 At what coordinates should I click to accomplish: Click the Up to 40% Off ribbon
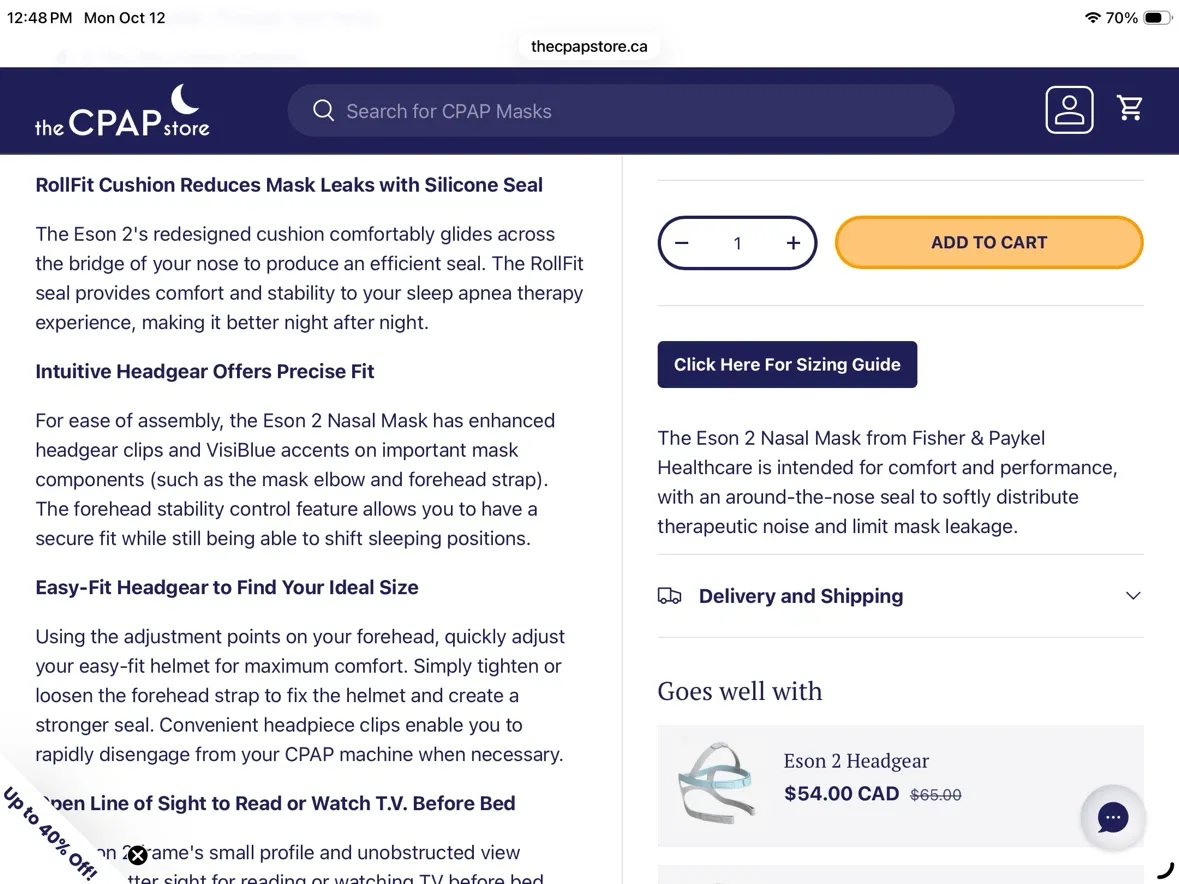coord(50,833)
